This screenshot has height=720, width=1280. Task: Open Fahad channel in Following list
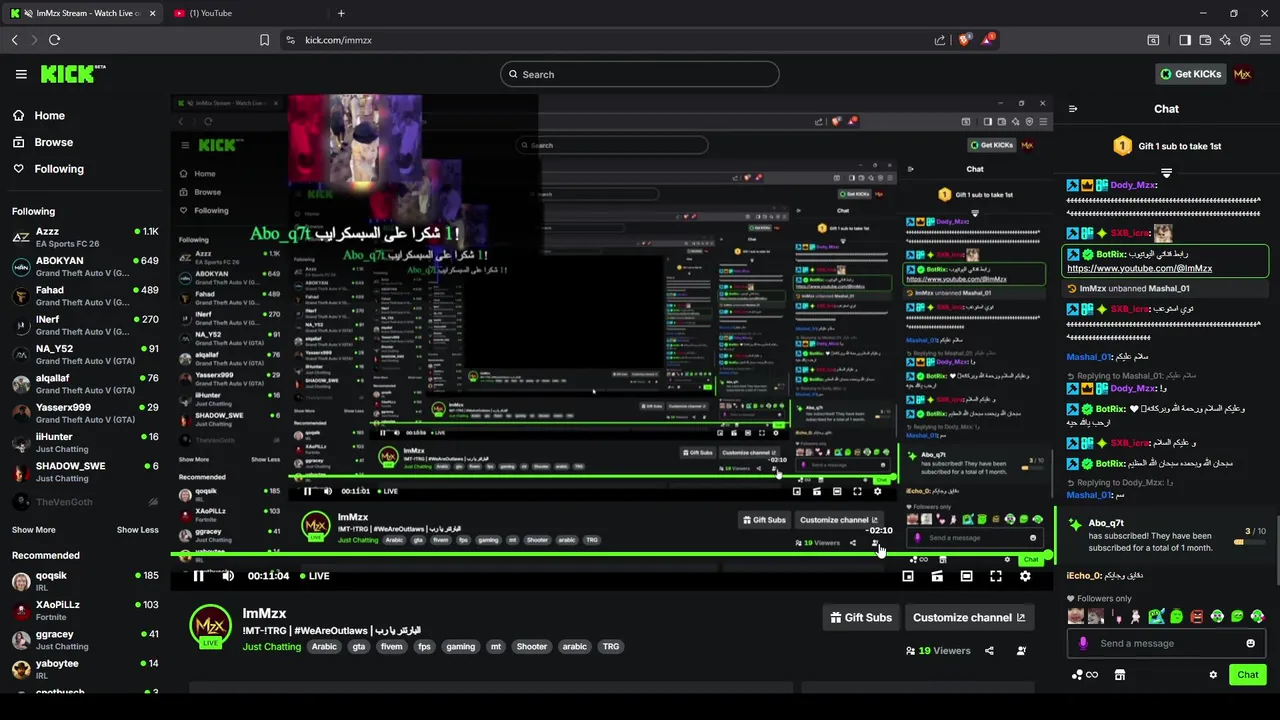(x=85, y=295)
